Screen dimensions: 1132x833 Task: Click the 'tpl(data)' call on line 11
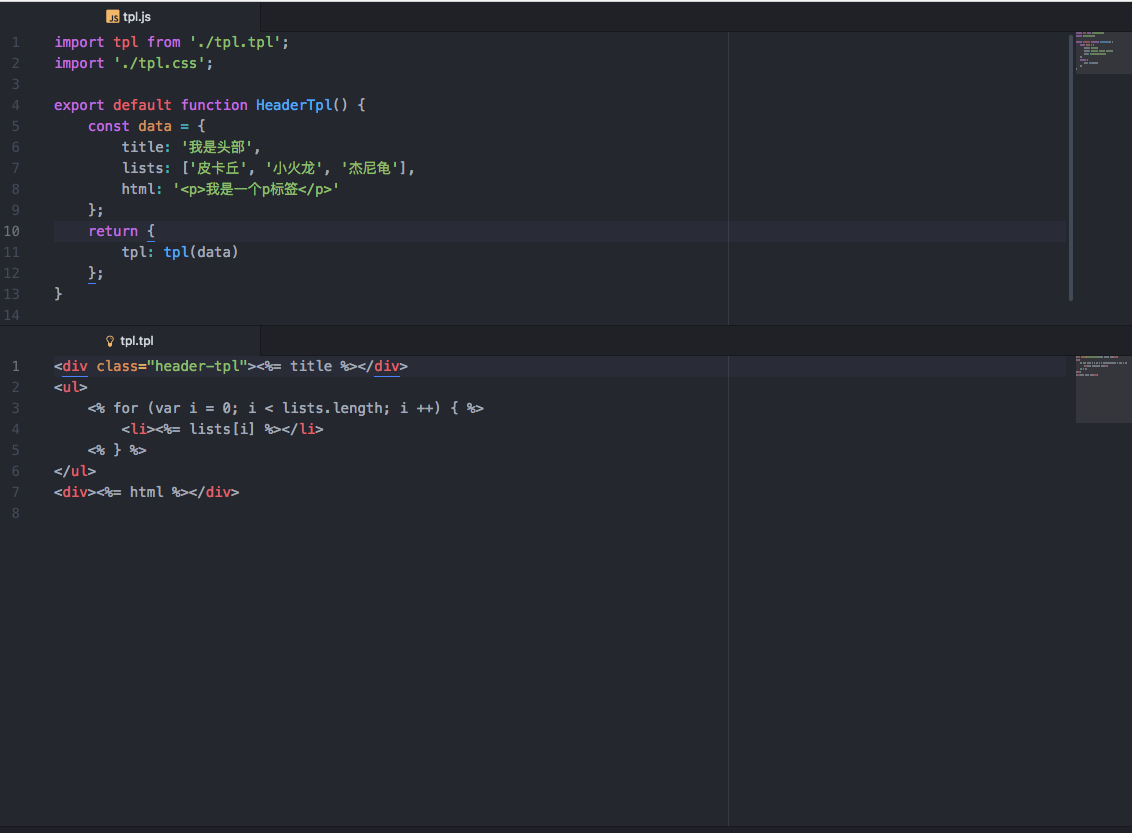point(201,252)
